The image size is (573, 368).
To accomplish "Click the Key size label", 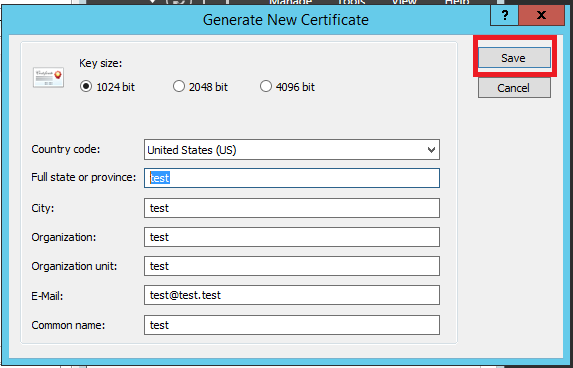I will point(100,63).
